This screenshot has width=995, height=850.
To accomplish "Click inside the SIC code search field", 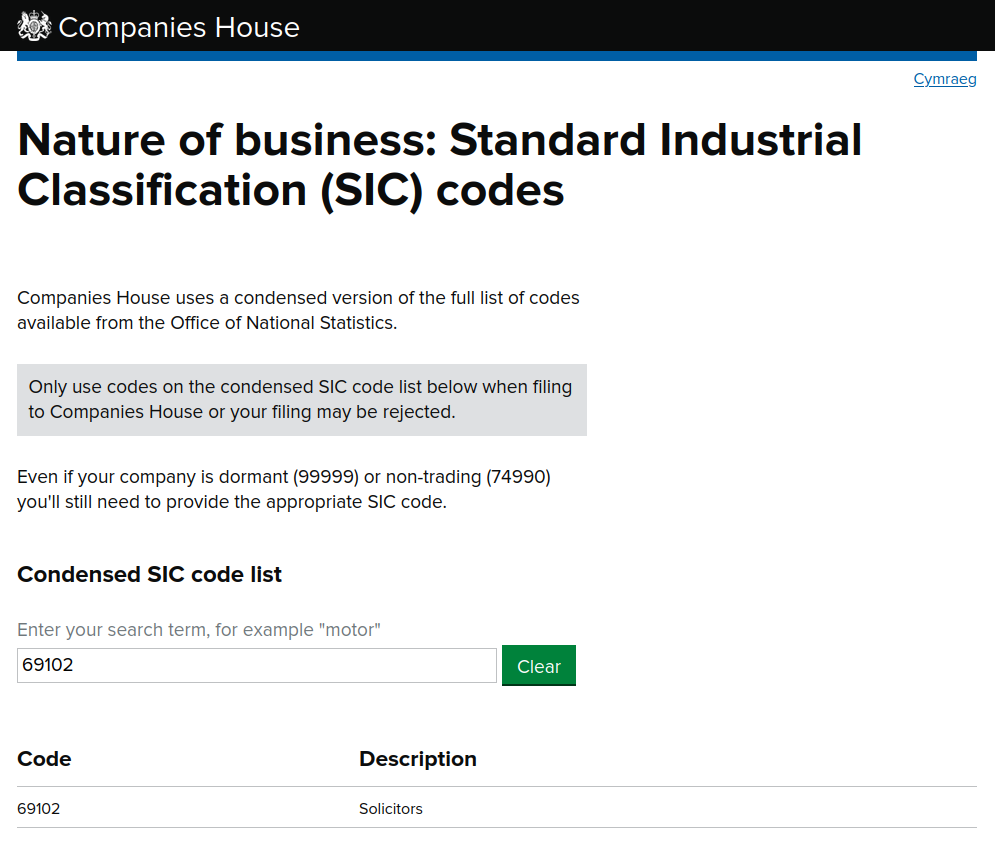I will point(256,665).
